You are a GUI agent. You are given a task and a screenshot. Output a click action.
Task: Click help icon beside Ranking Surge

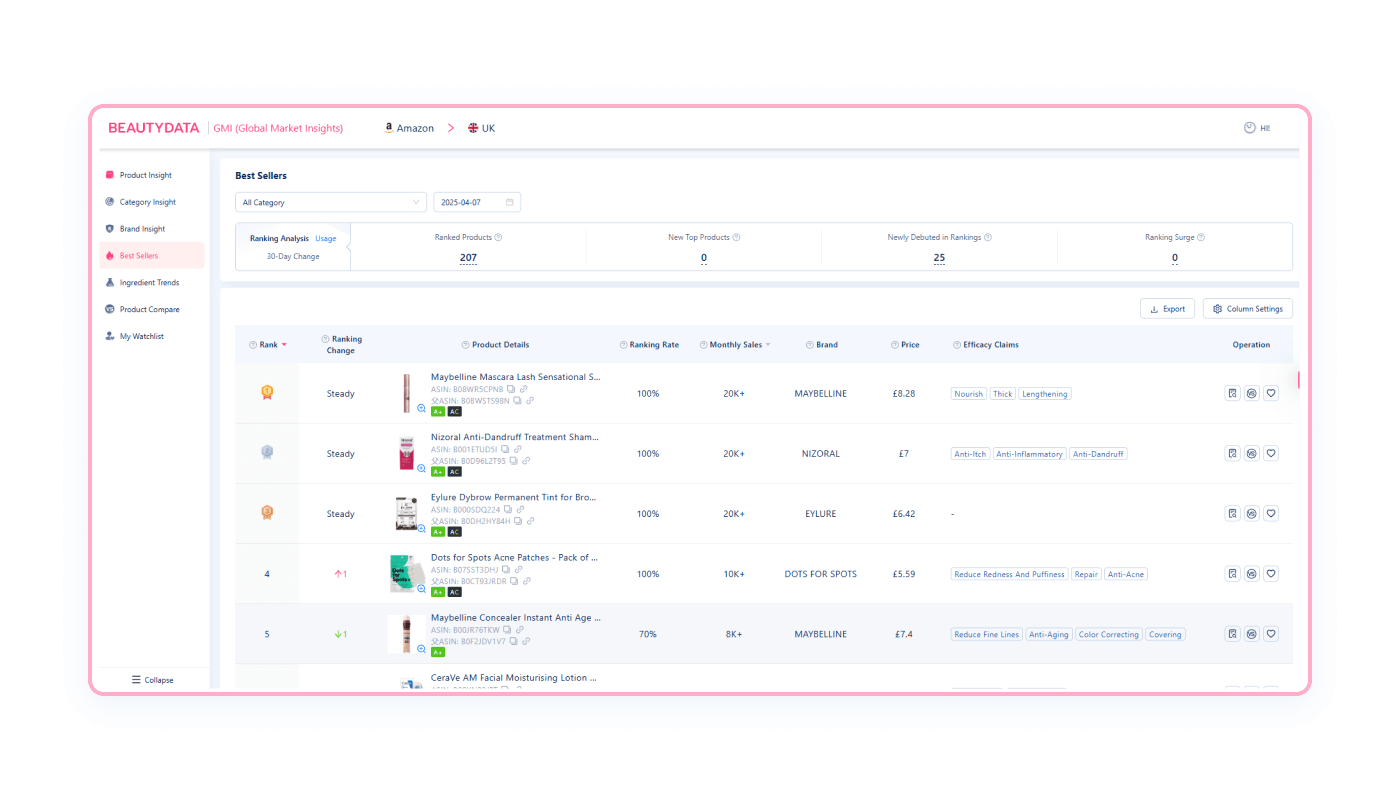click(1201, 237)
